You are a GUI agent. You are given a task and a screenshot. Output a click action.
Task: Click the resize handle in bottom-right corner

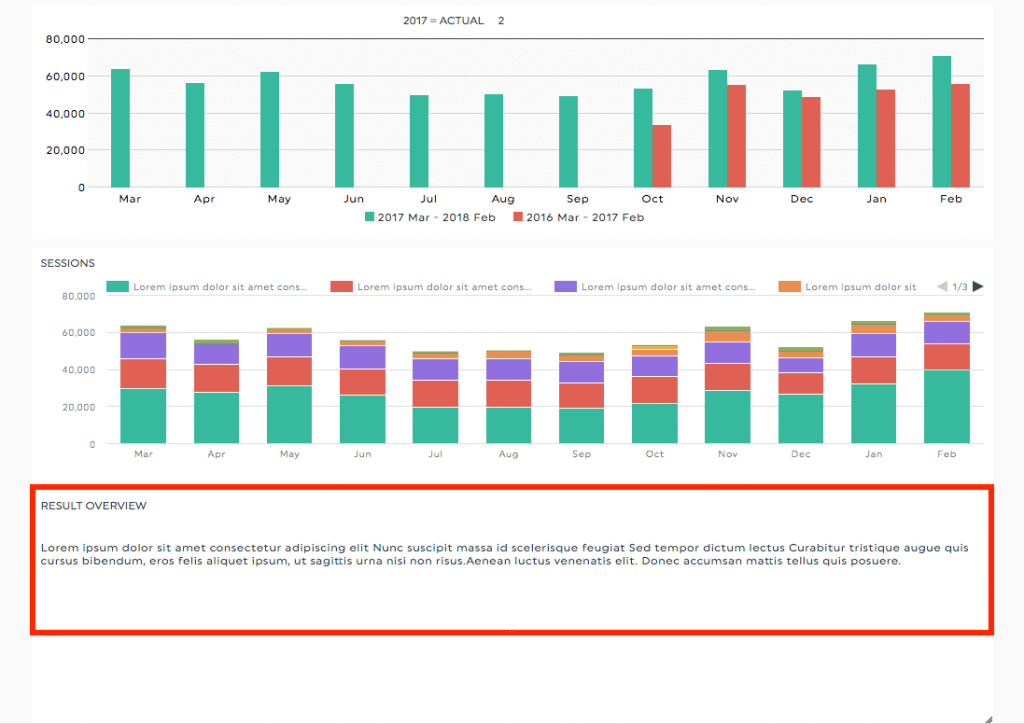point(988,716)
